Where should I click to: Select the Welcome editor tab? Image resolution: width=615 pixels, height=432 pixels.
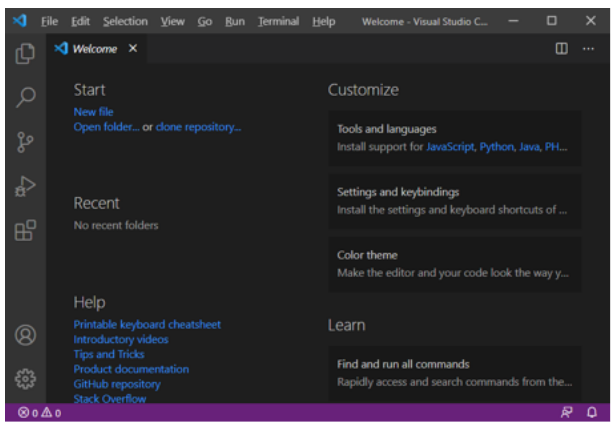96,49
